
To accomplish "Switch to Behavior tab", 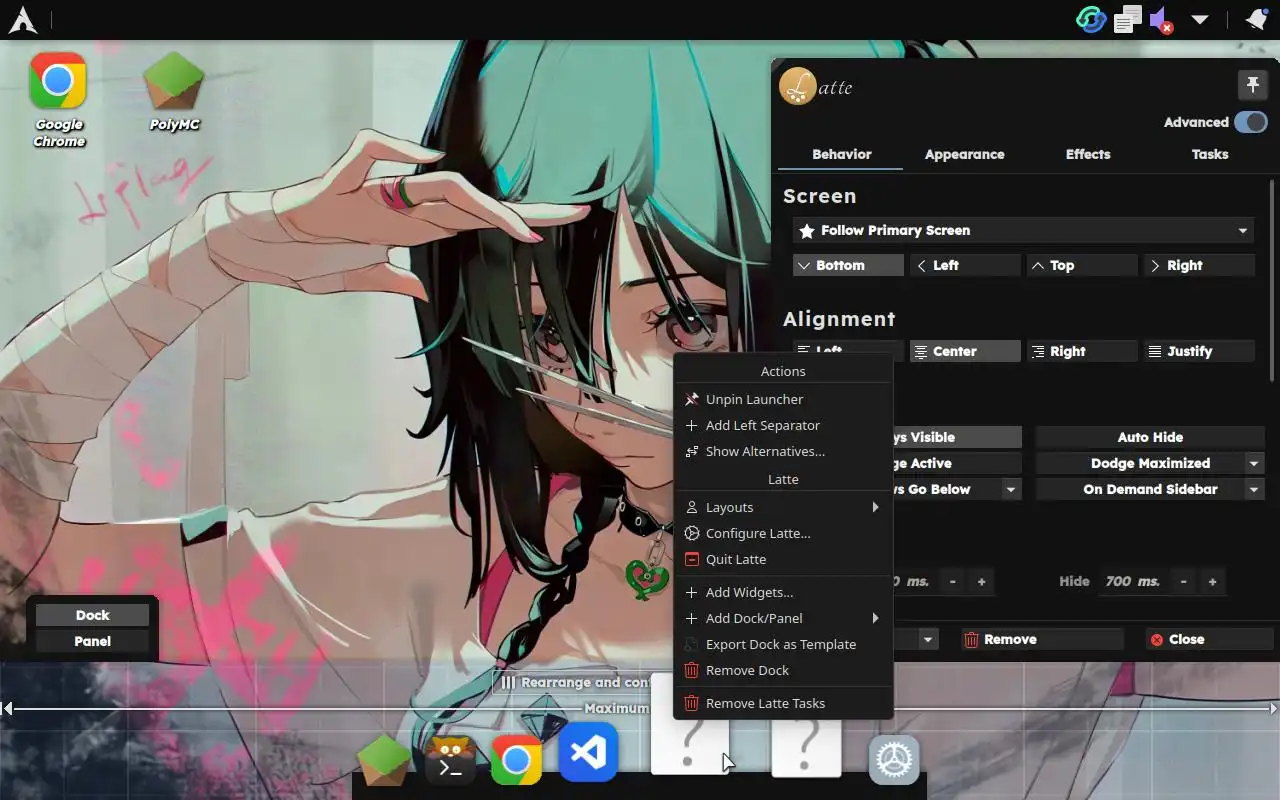I will [841, 154].
